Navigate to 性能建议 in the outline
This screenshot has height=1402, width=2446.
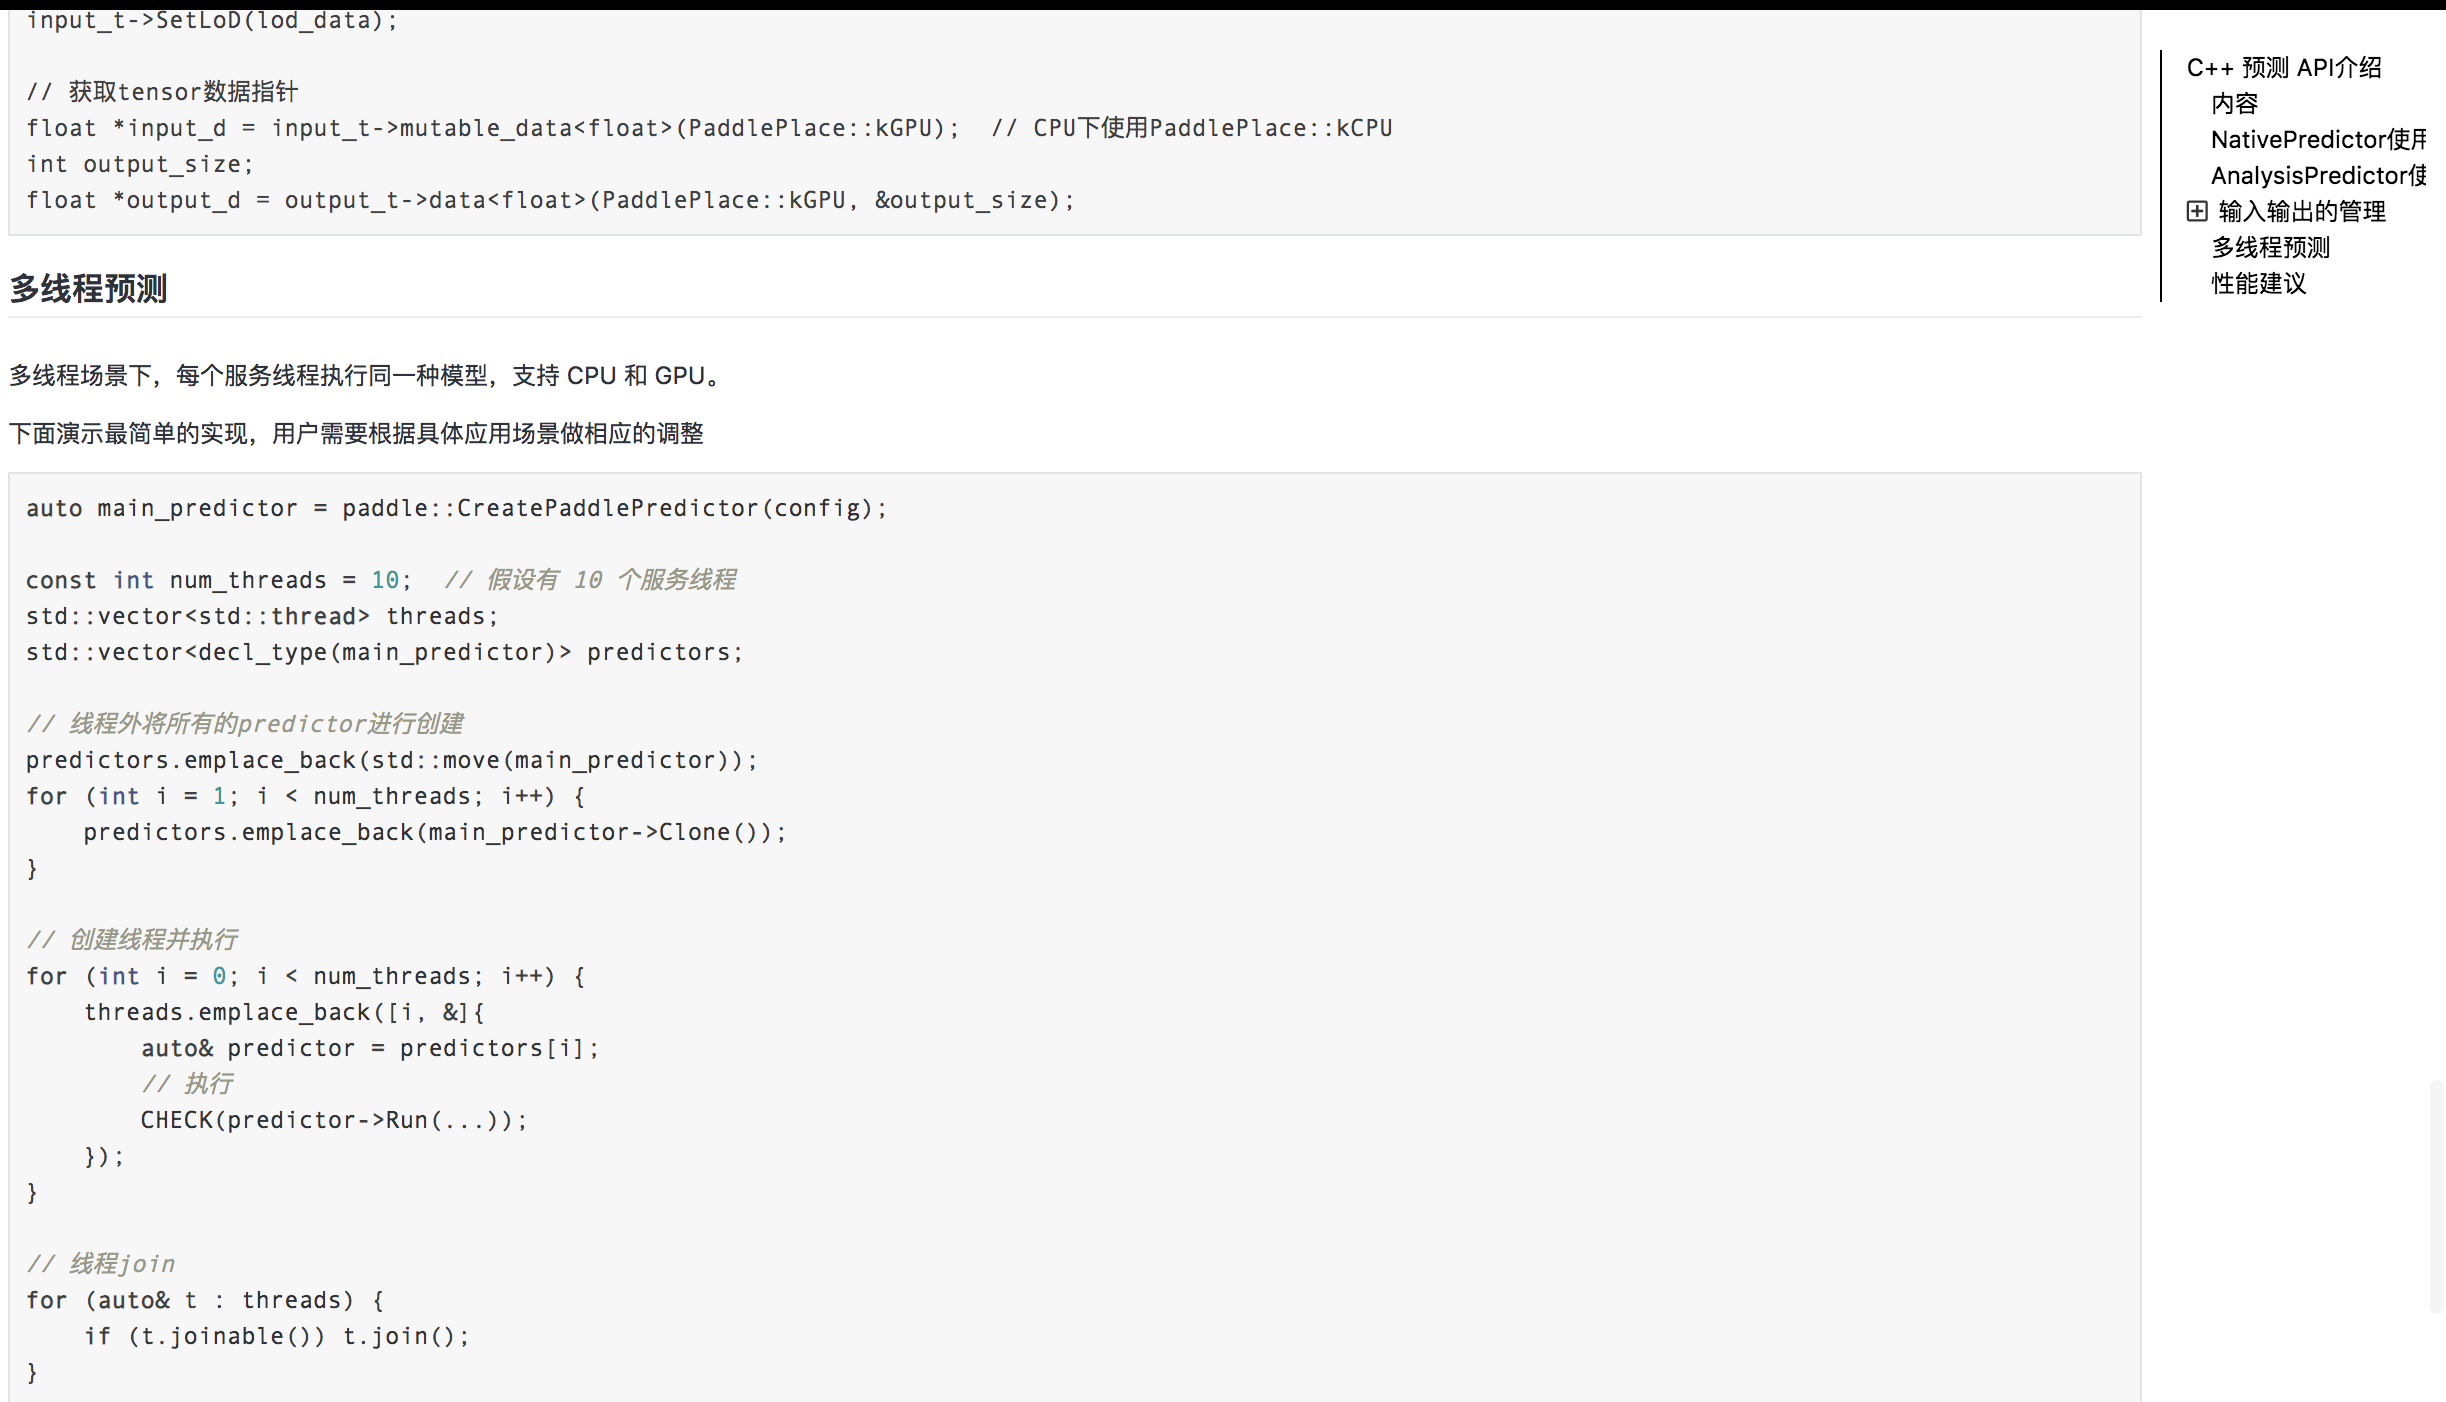click(2258, 283)
